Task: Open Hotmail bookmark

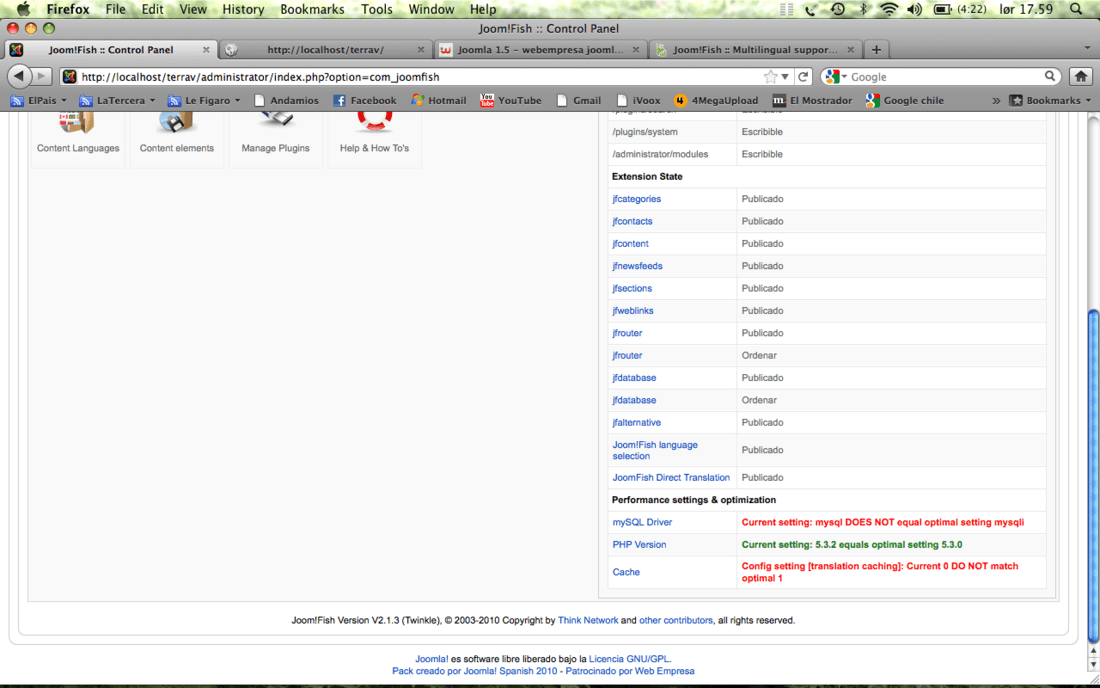Action: coord(439,100)
